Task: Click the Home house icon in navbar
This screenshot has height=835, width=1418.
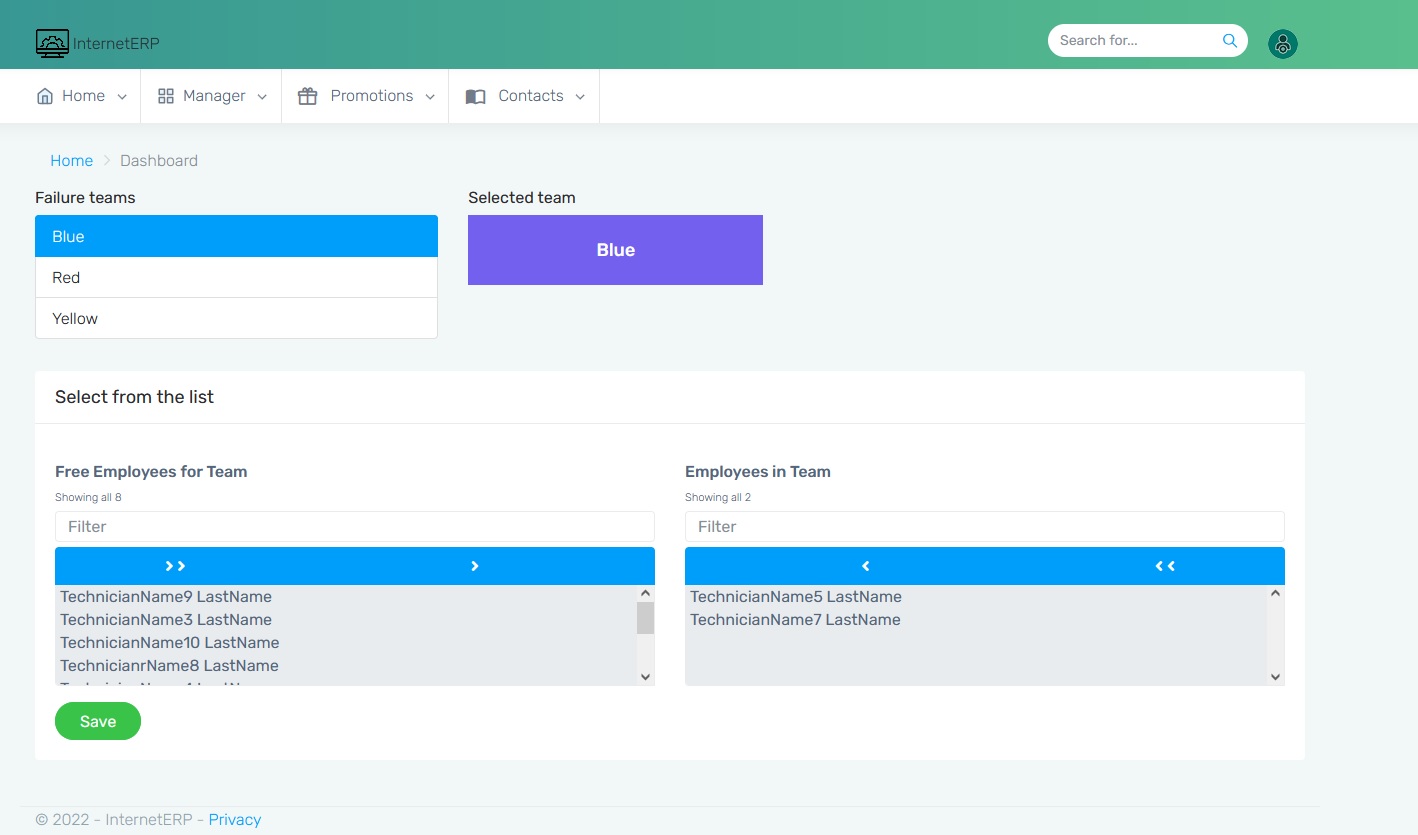Action: tap(44, 96)
